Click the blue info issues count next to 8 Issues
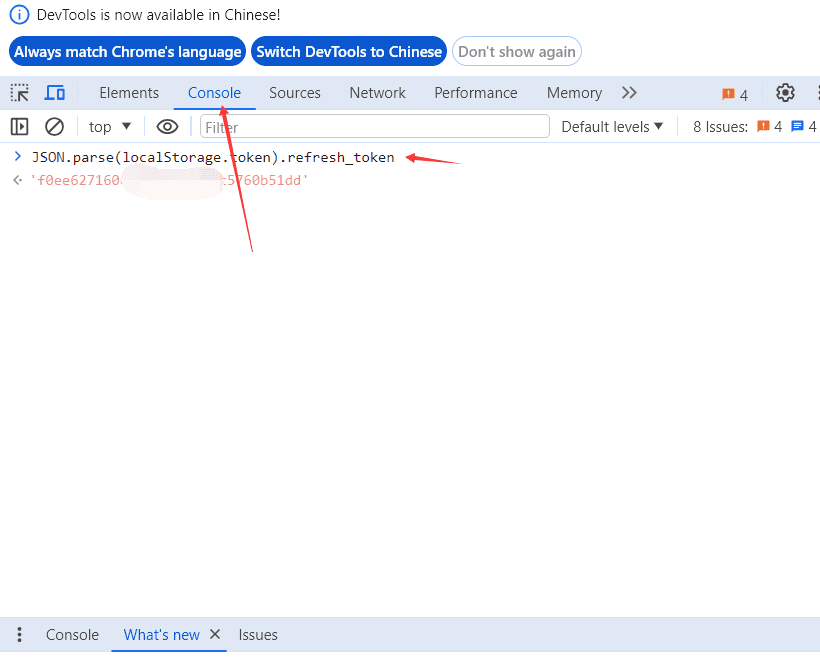The width and height of the screenshot is (820, 661). click(804, 126)
